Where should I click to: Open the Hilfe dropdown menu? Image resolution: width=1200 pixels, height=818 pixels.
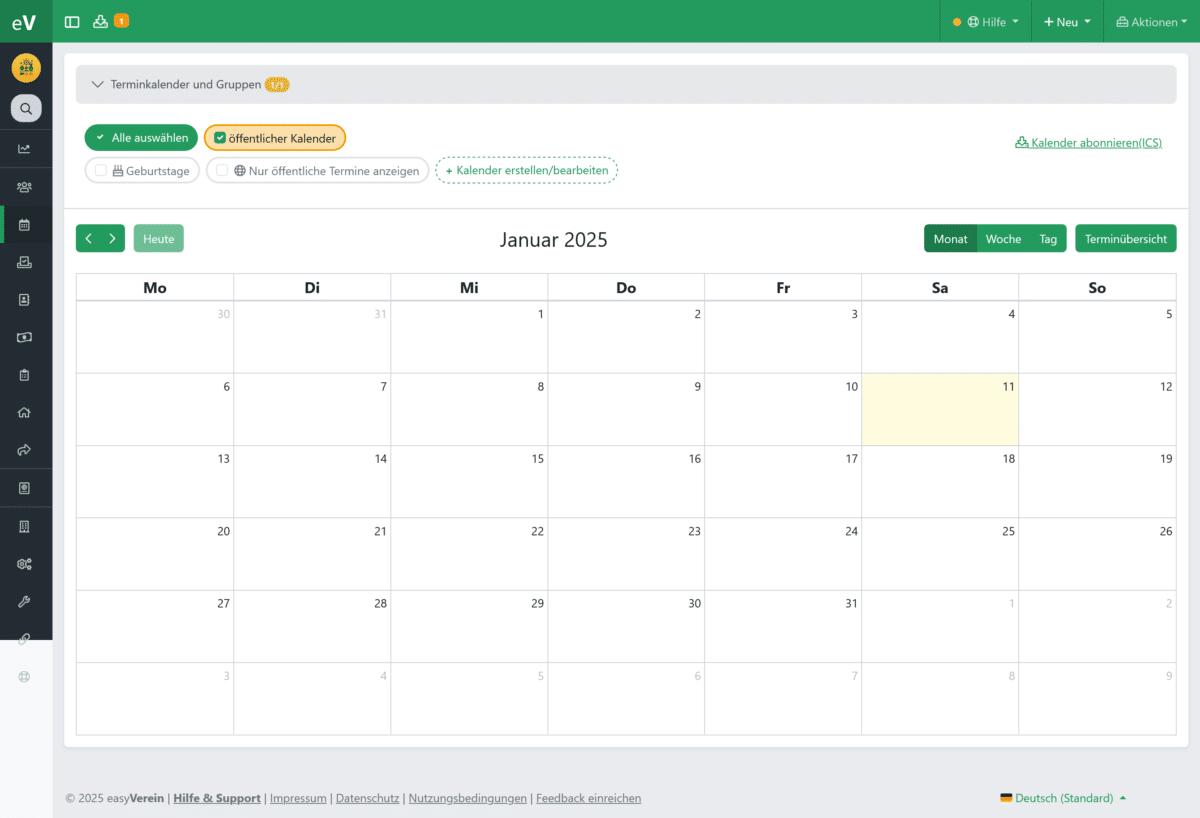[x=986, y=22]
